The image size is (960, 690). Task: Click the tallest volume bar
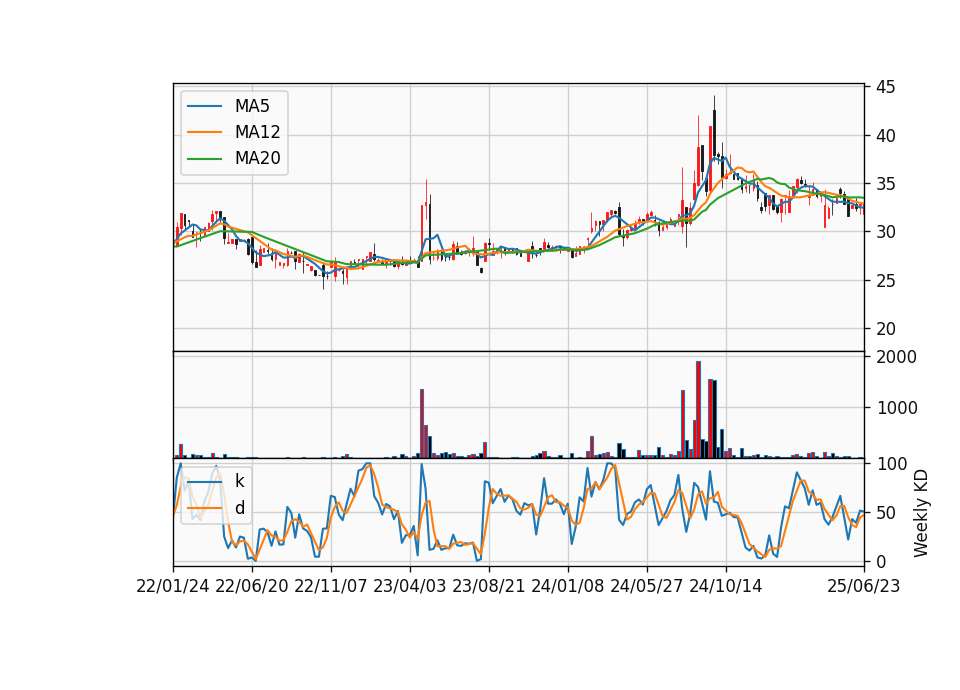(x=698, y=410)
